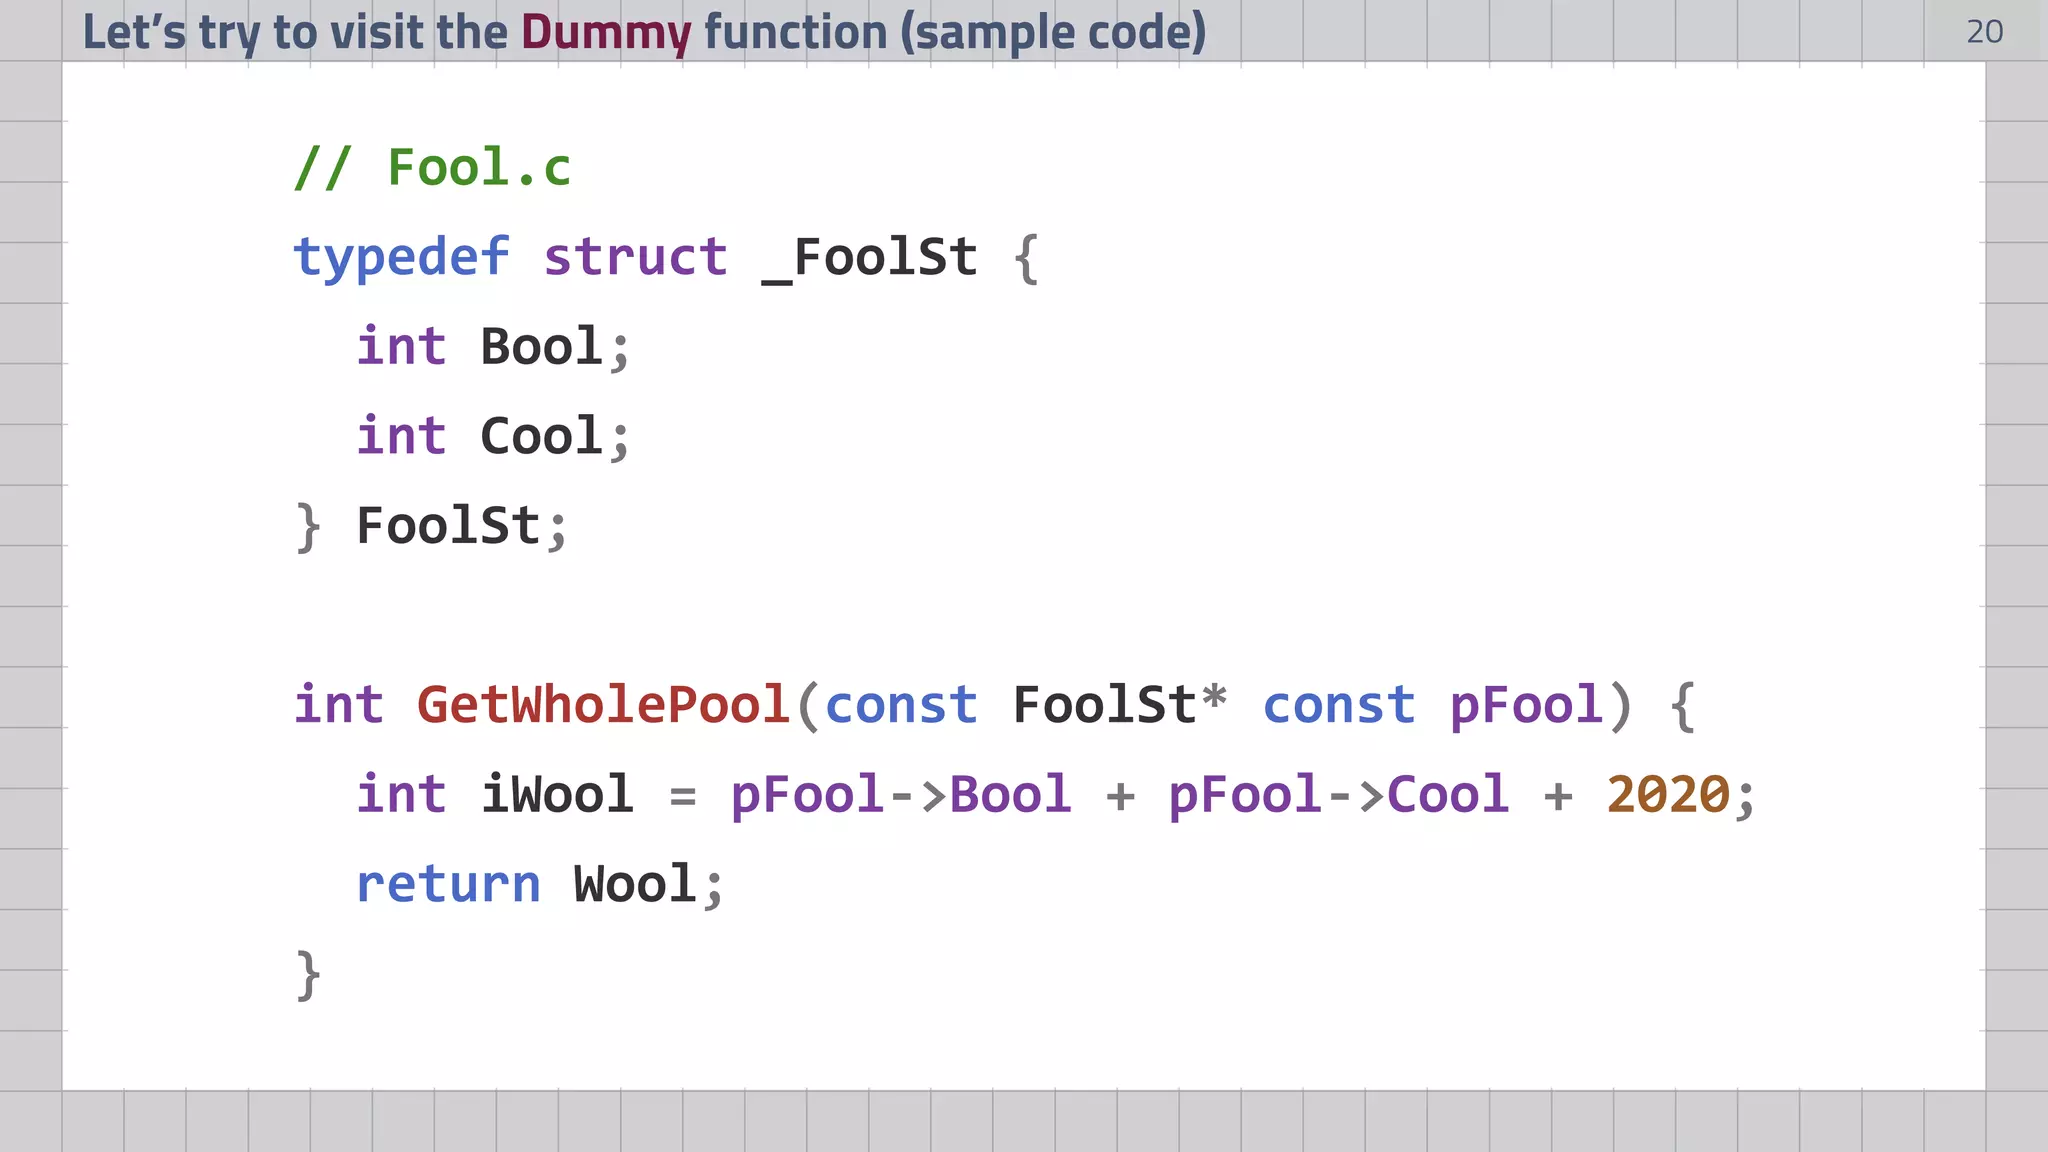Click the 'pFool->Bool' expression

point(901,797)
